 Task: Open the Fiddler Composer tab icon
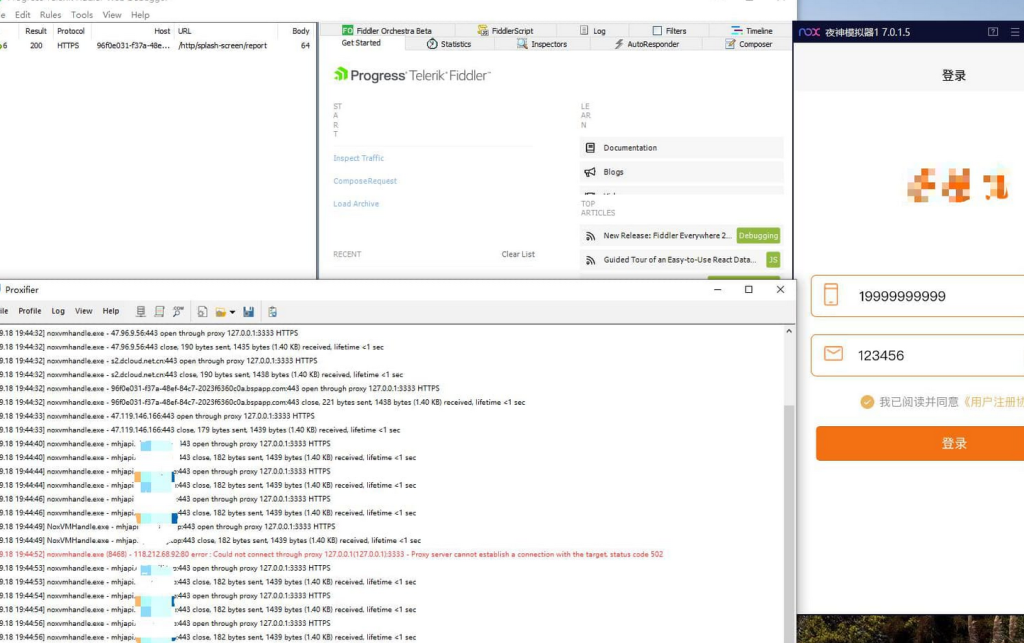pos(730,44)
